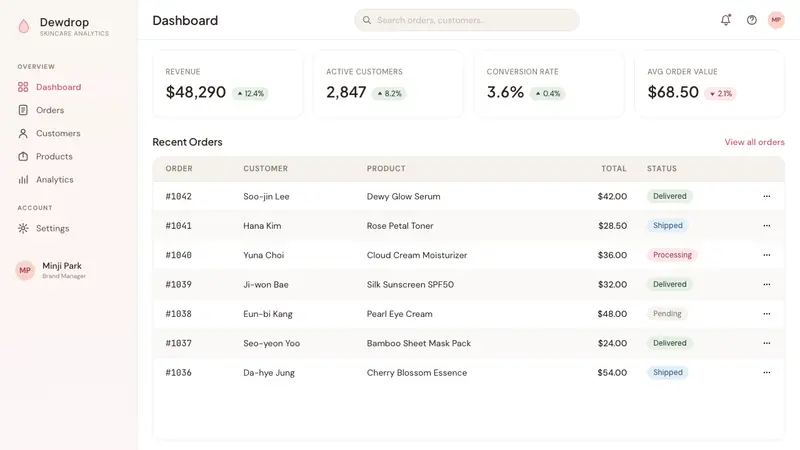Open more options for order #1036

coord(766,372)
